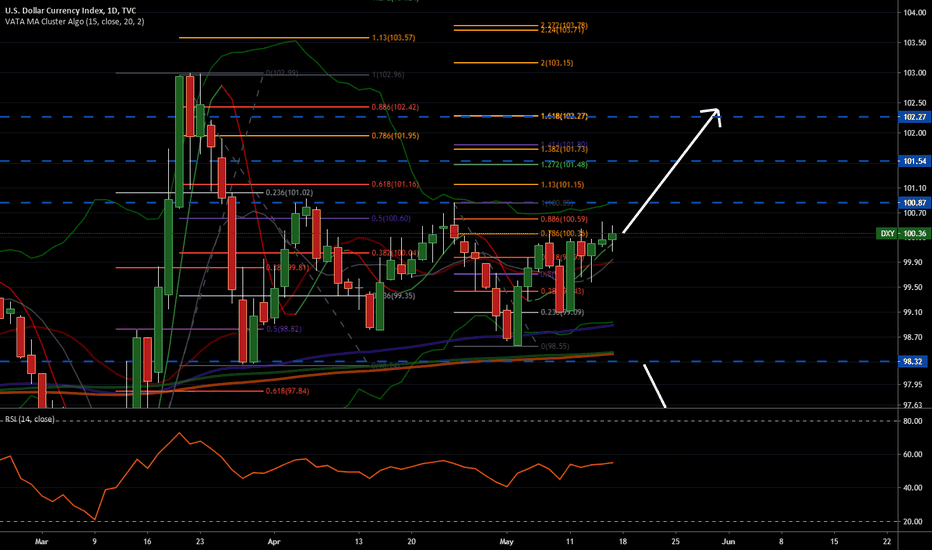Click the 0.786(101.95) Fibonacci level label
The width and height of the screenshot is (932, 550).
pyautogui.click(x=395, y=136)
